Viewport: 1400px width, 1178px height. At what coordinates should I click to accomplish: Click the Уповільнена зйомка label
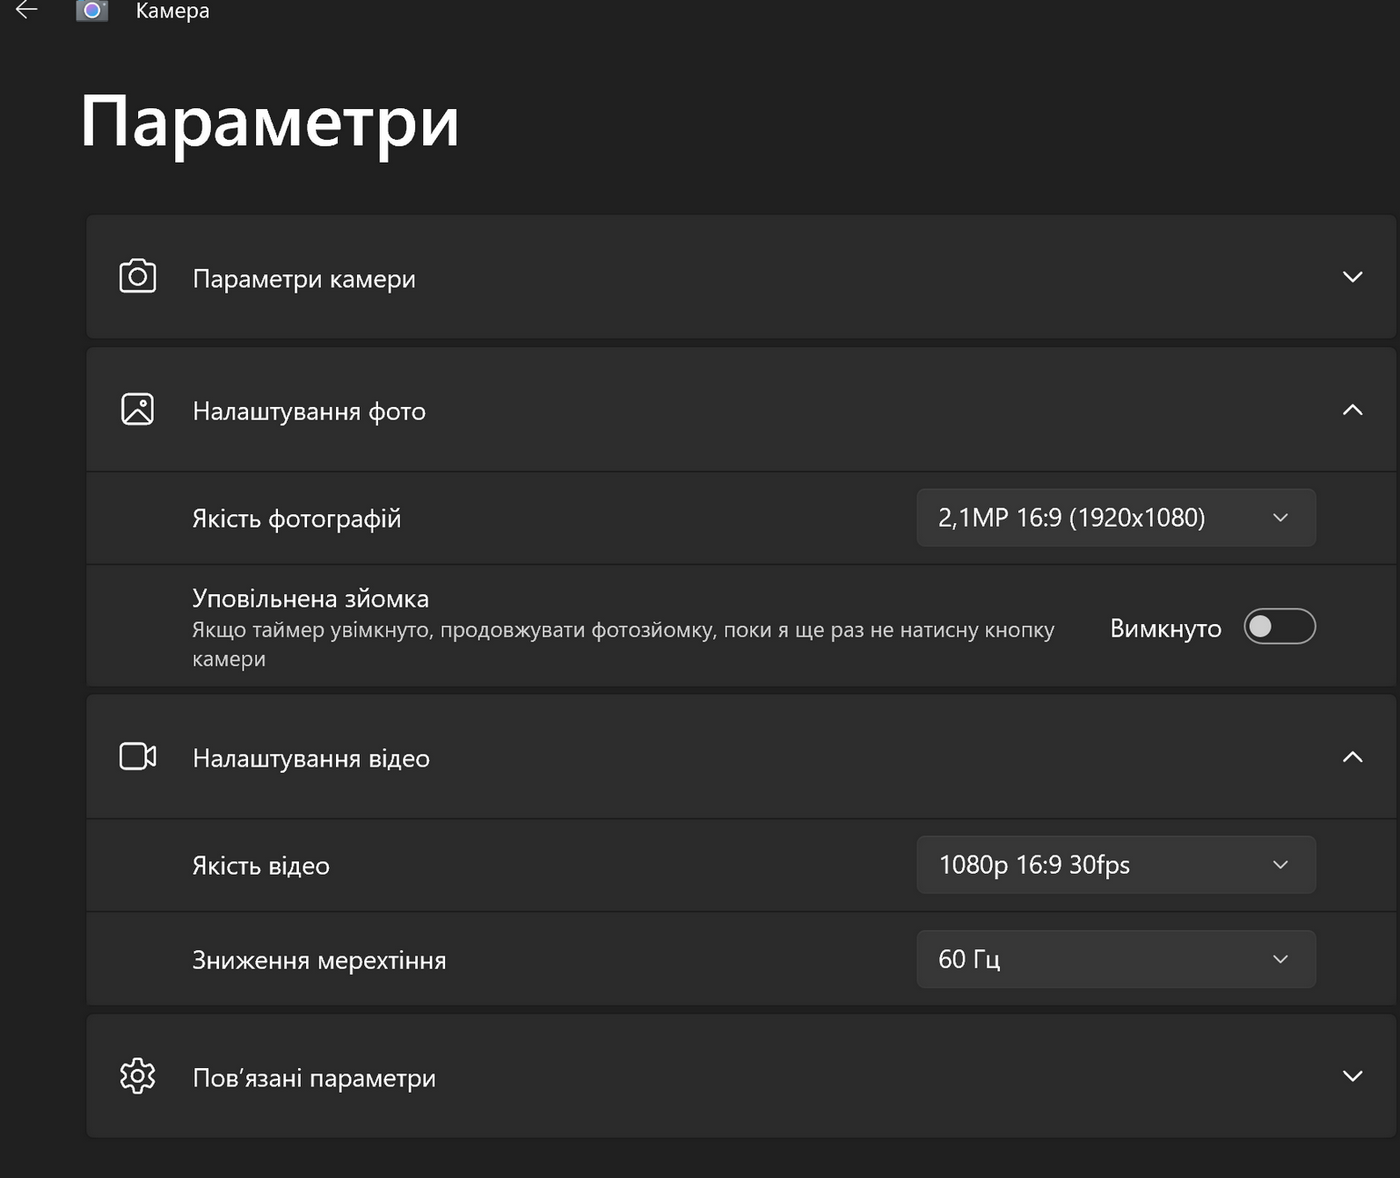tap(311, 598)
